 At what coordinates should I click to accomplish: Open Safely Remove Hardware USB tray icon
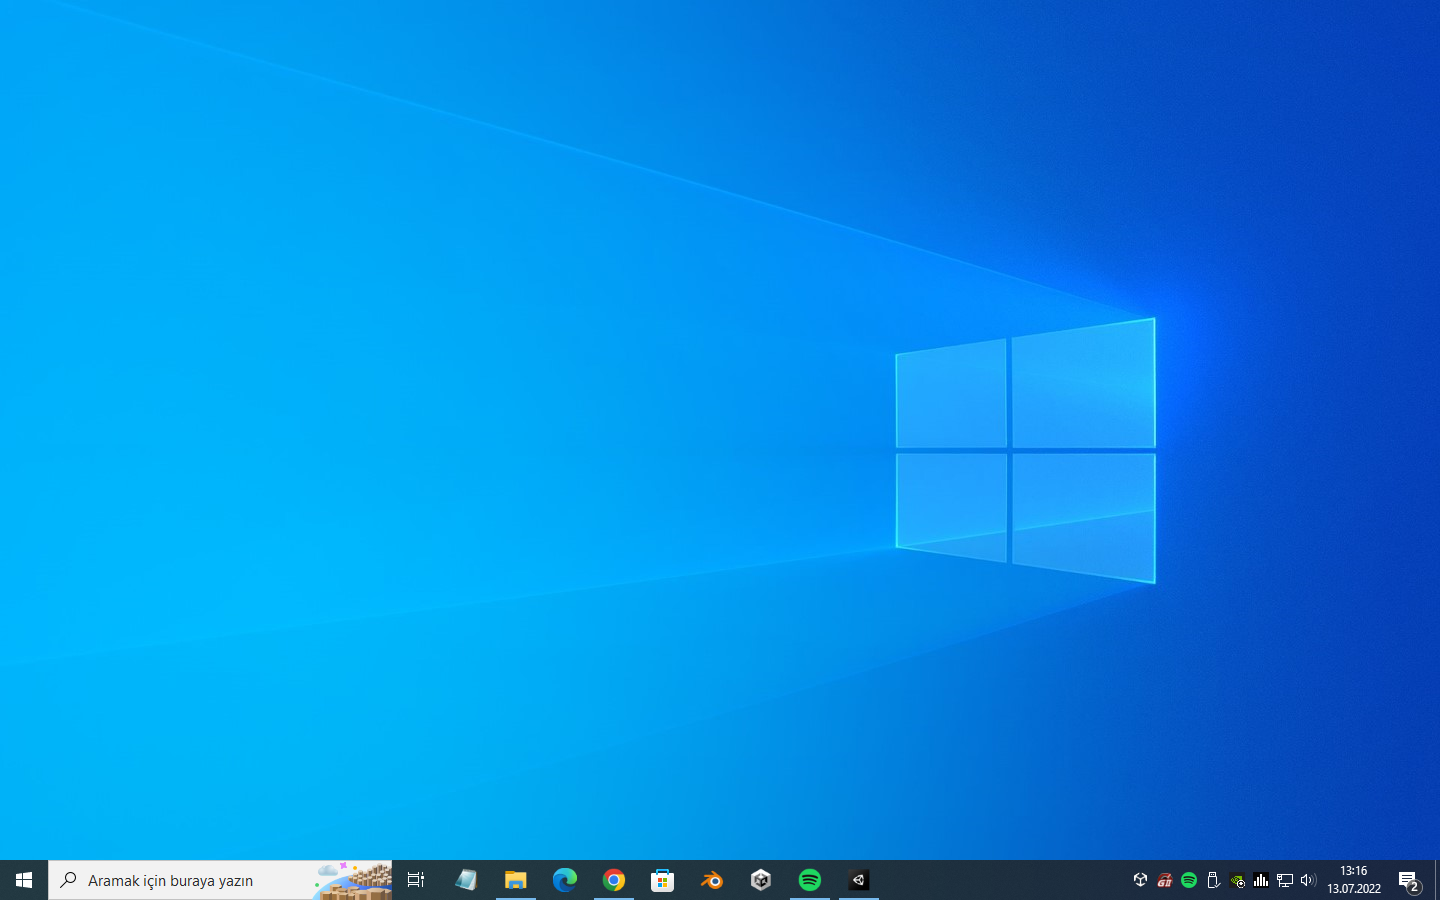pos(1212,880)
